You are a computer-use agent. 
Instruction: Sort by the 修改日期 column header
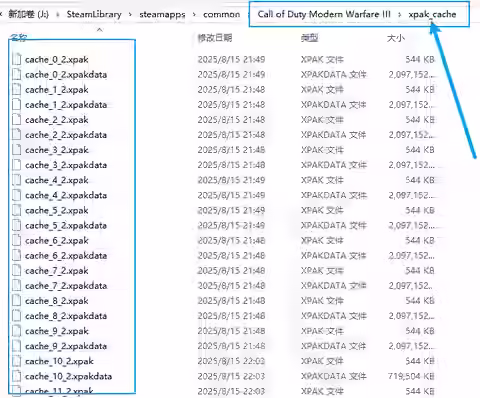pyautogui.click(x=215, y=38)
